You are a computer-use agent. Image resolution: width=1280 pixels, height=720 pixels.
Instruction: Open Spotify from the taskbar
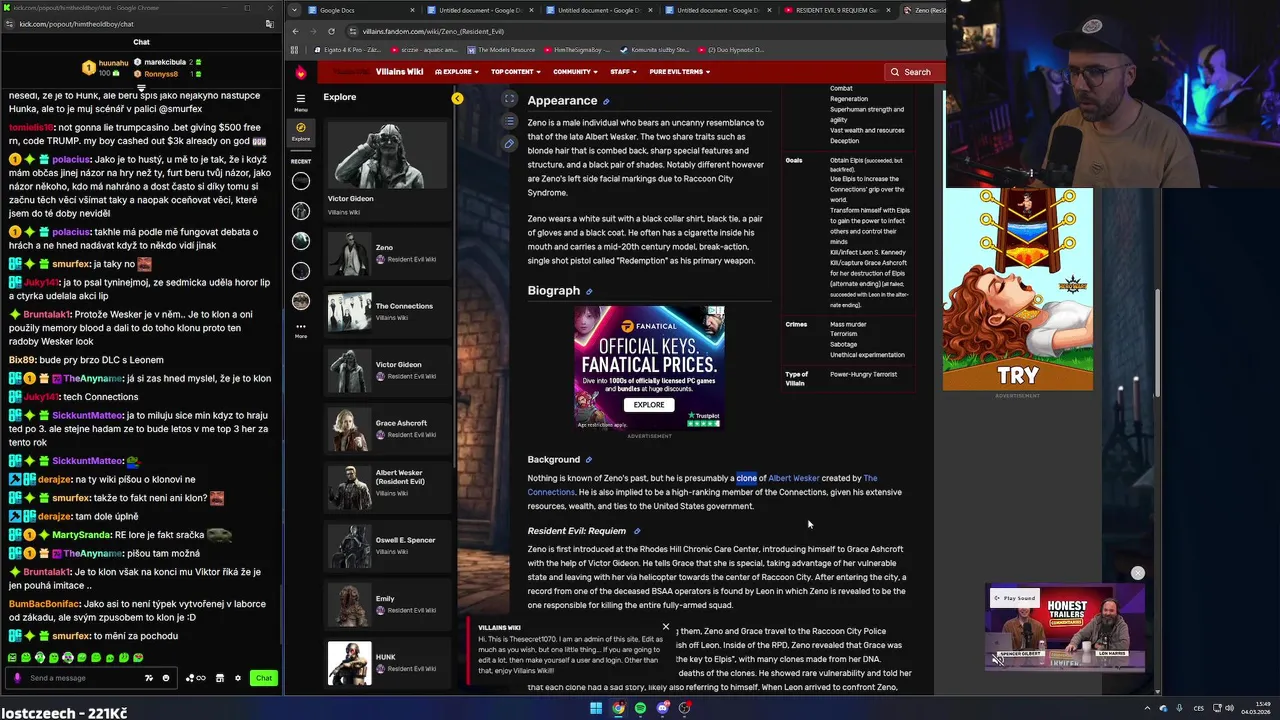tap(640, 708)
